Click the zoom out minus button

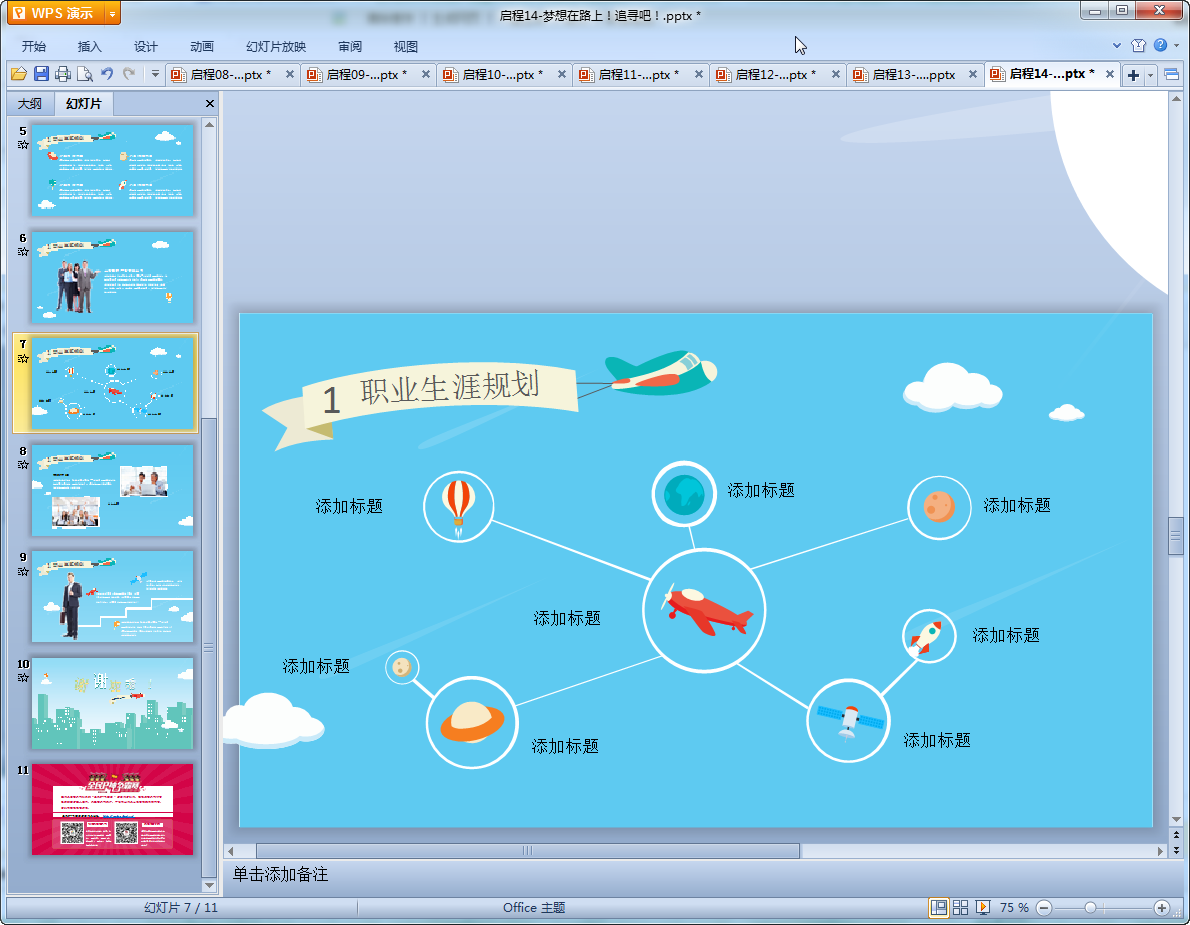(1044, 907)
